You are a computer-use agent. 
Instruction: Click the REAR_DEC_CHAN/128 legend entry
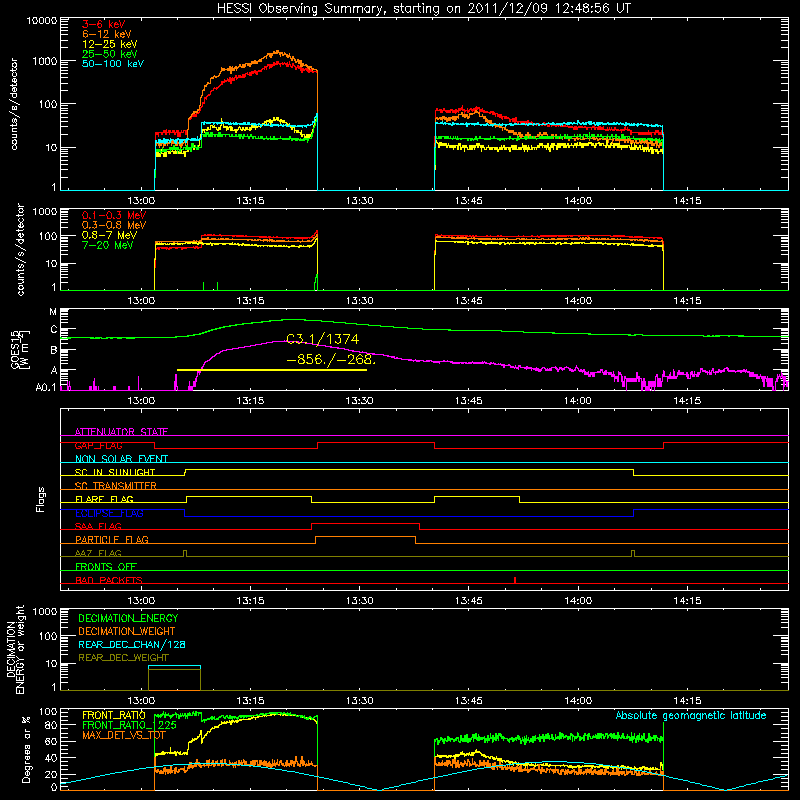pos(132,645)
